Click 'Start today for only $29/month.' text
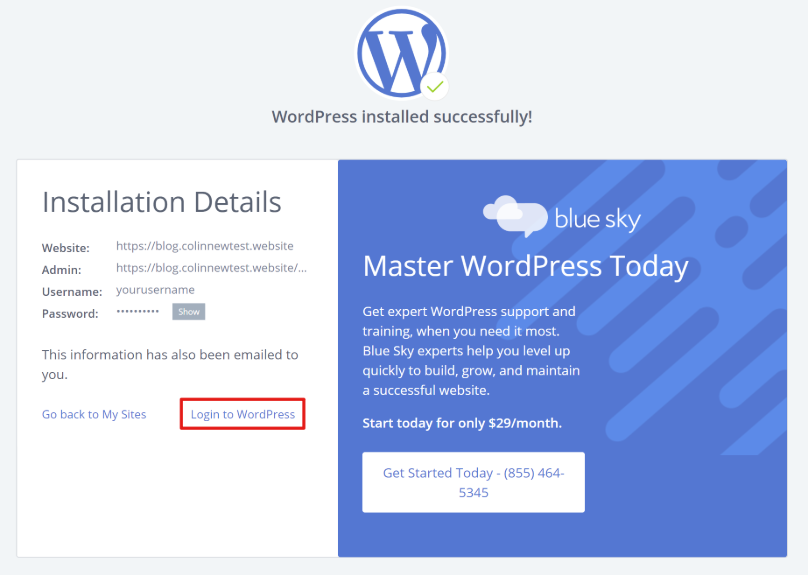Screen dimensions: 808x575 [x=462, y=423]
